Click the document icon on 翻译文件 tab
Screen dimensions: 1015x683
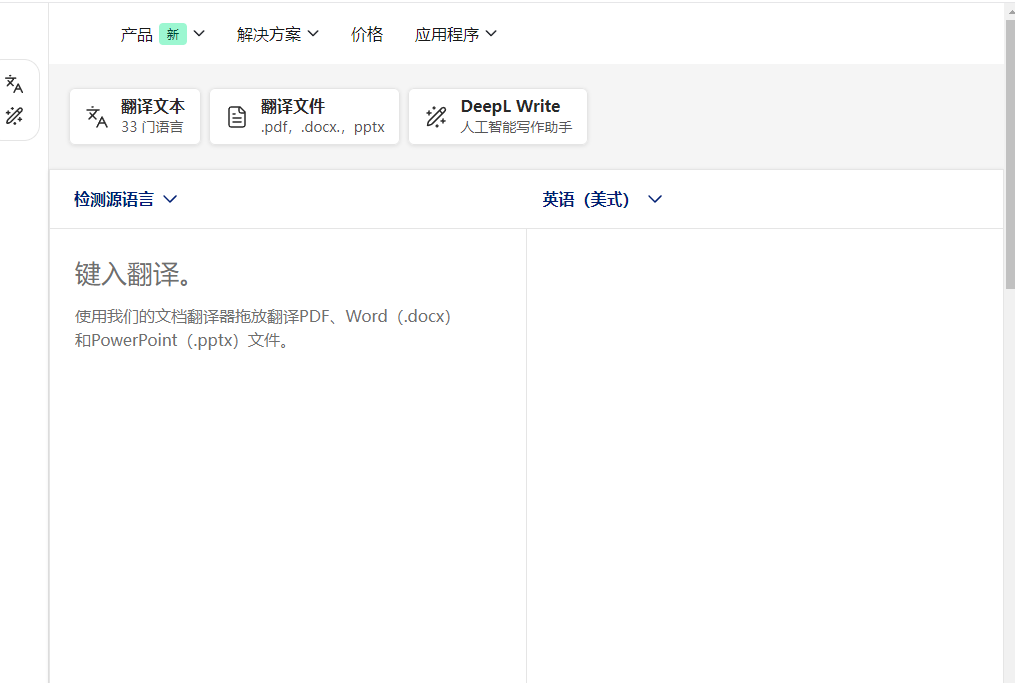[x=237, y=117]
